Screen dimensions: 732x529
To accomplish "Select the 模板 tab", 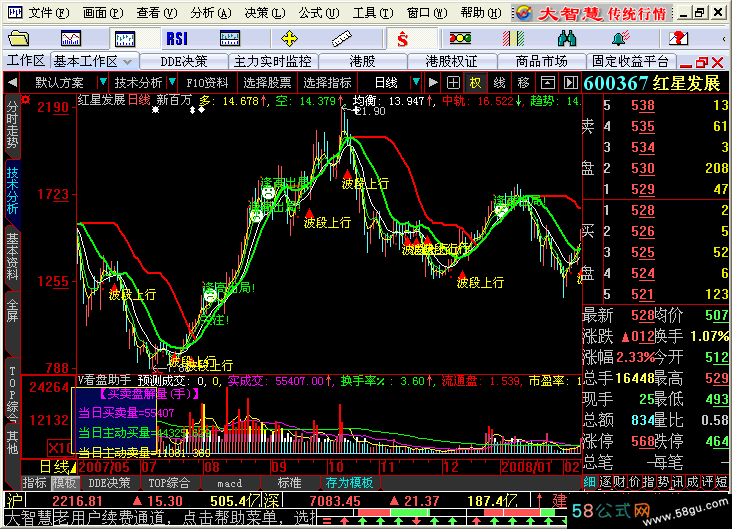I will click(x=64, y=483).
